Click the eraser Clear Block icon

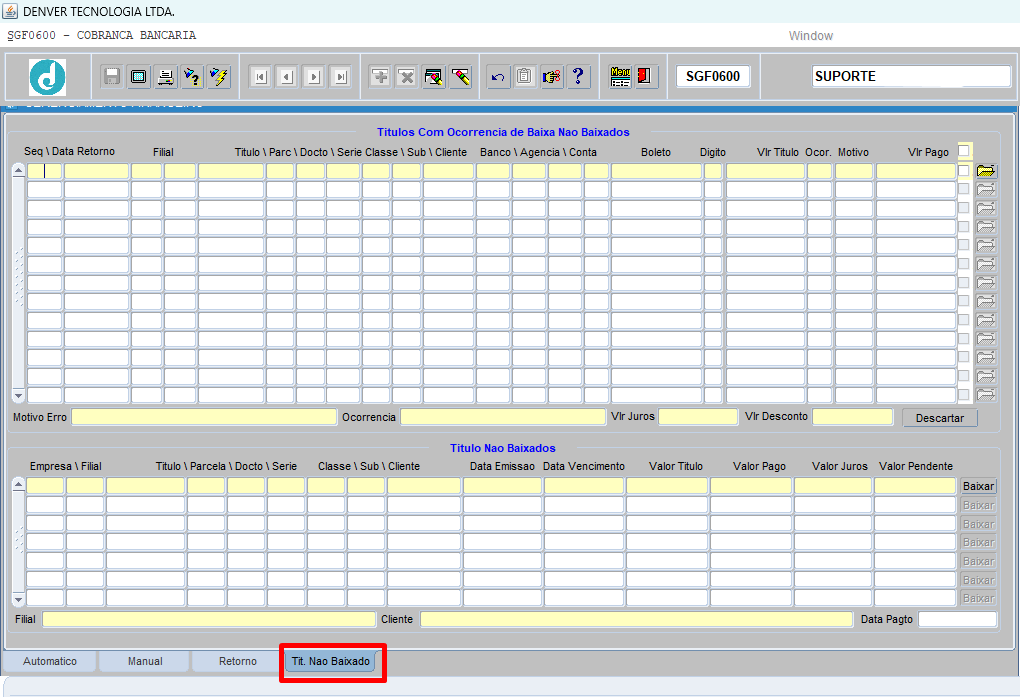click(x=461, y=77)
